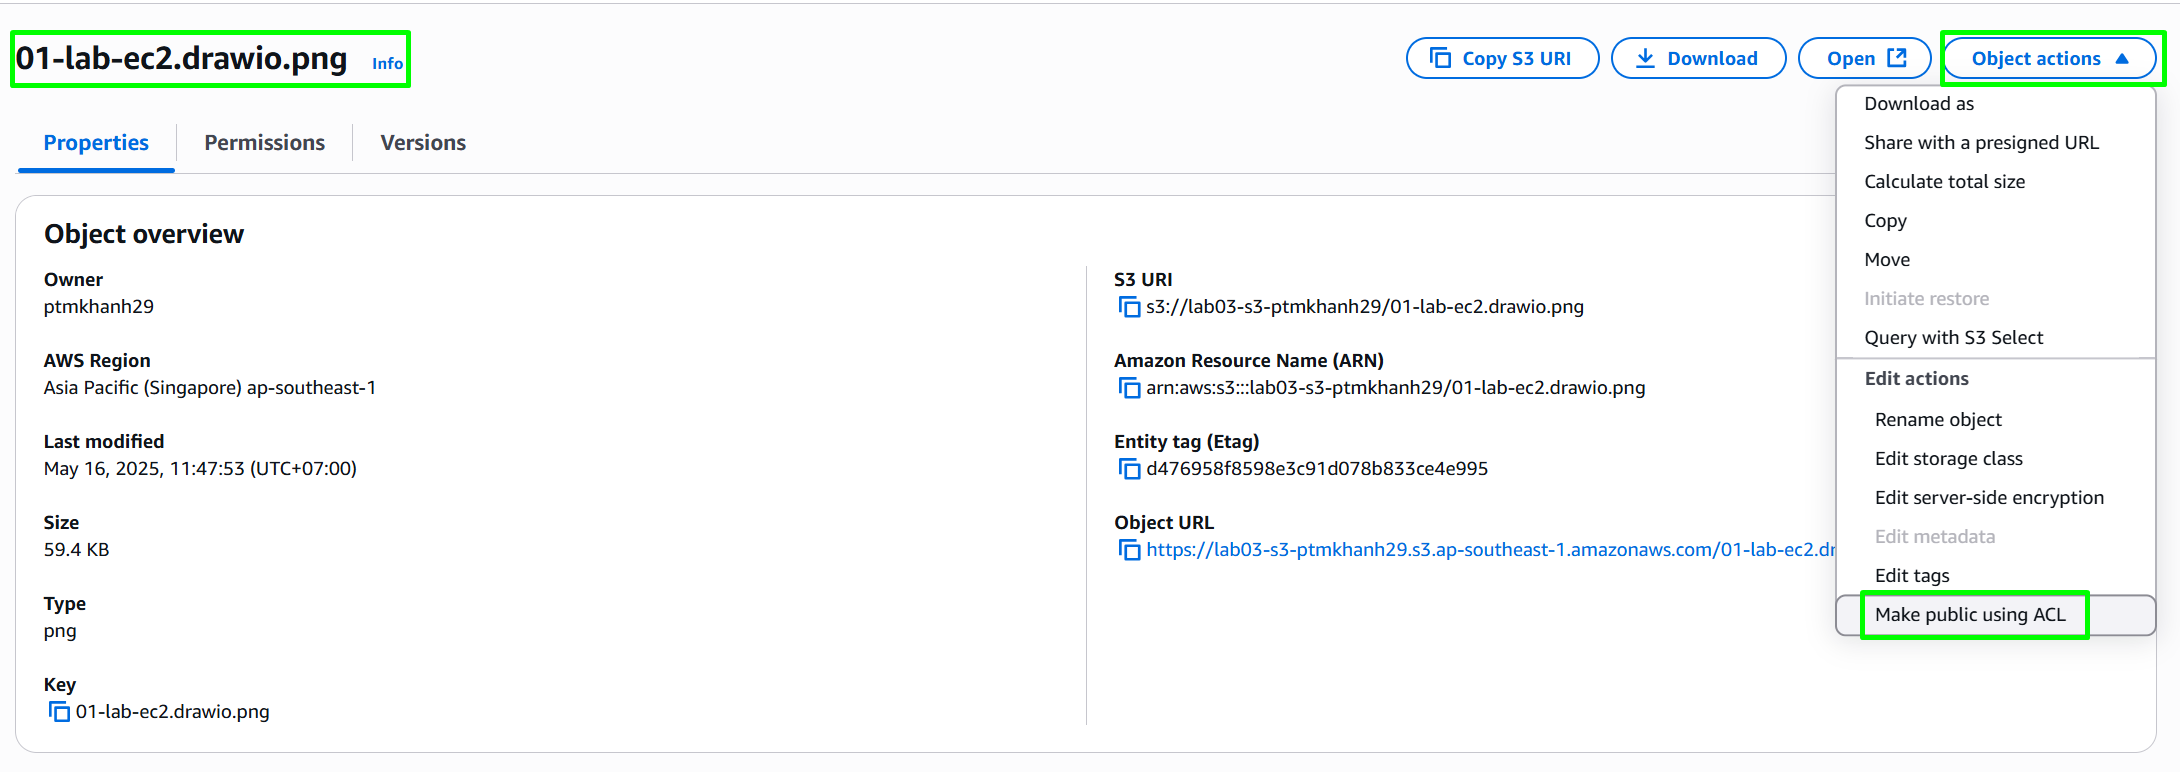Image resolution: width=2180 pixels, height=772 pixels.
Task: Choose Share with a presigned URL
Action: (1995, 143)
